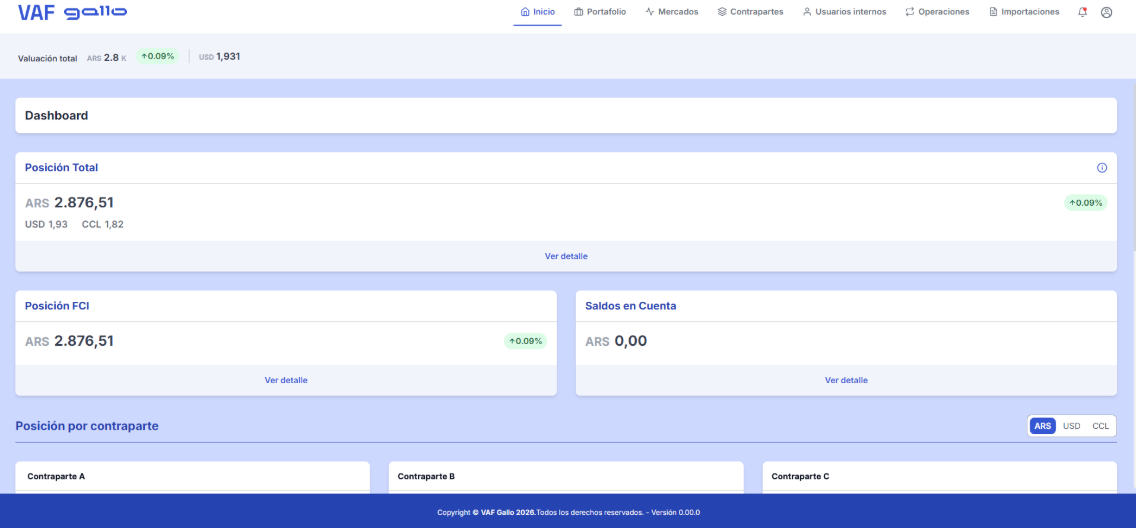The image size is (1136, 531).
Task: Click the ARS 2.8 K valuation value
Action: pyautogui.click(x=106, y=57)
